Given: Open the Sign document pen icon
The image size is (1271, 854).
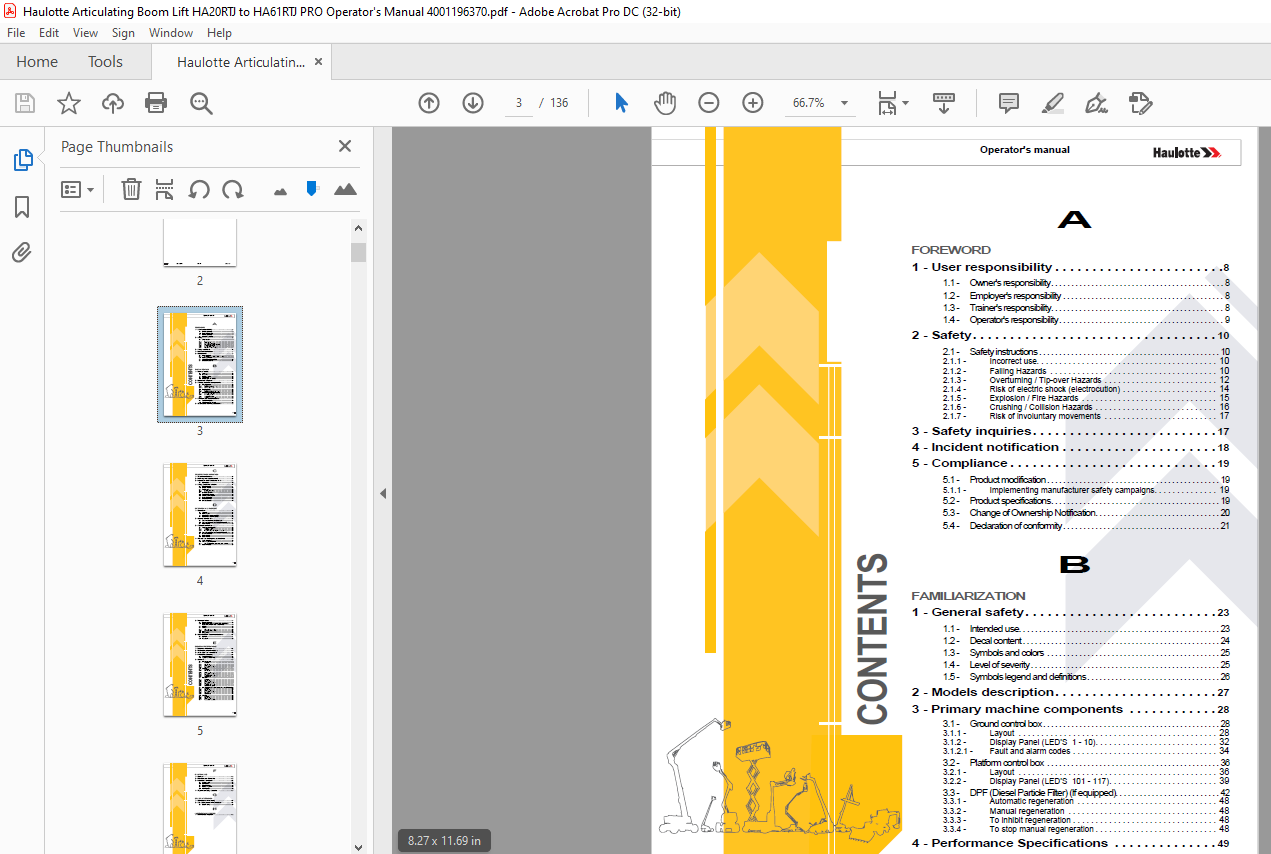Looking at the screenshot, I should click(x=1096, y=103).
